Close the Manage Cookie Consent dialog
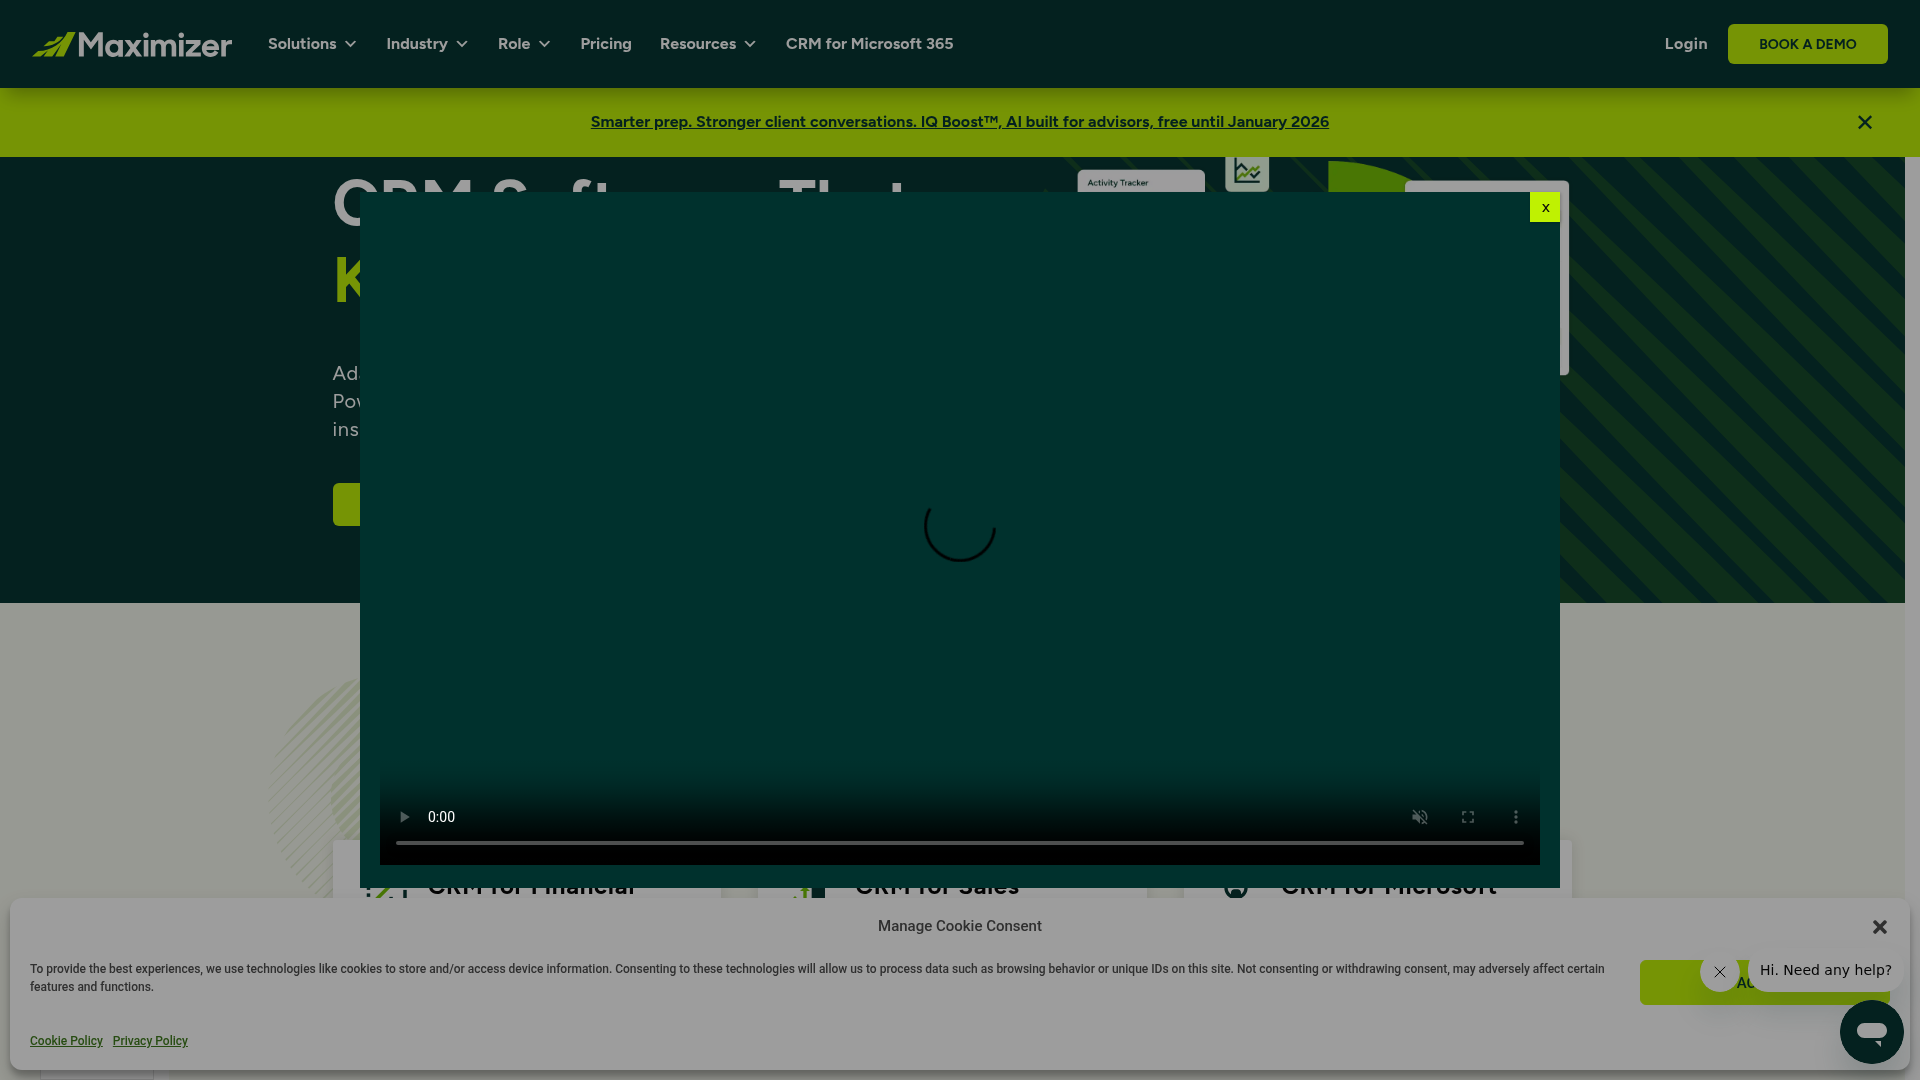 [1879, 927]
